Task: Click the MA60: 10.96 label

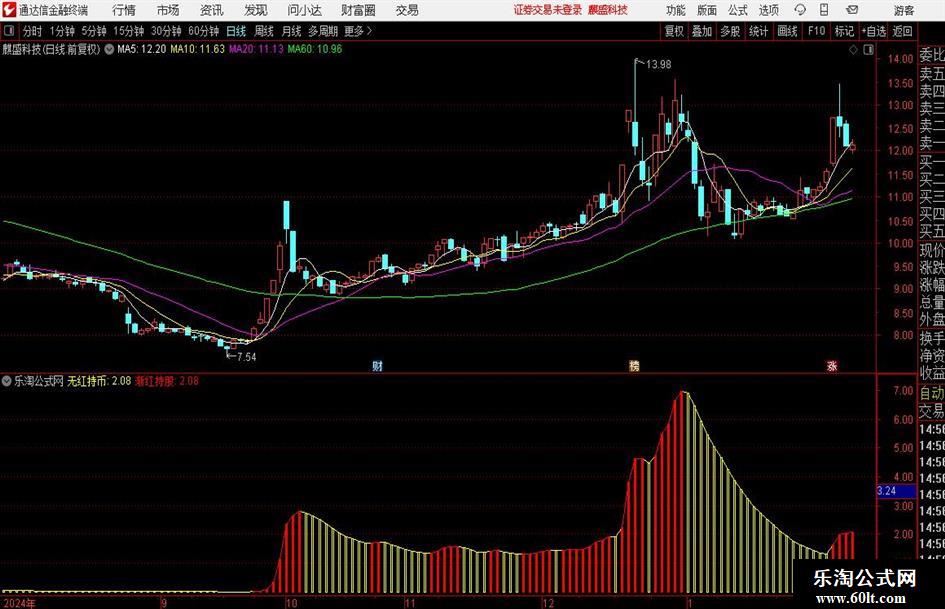Action: click(315, 49)
